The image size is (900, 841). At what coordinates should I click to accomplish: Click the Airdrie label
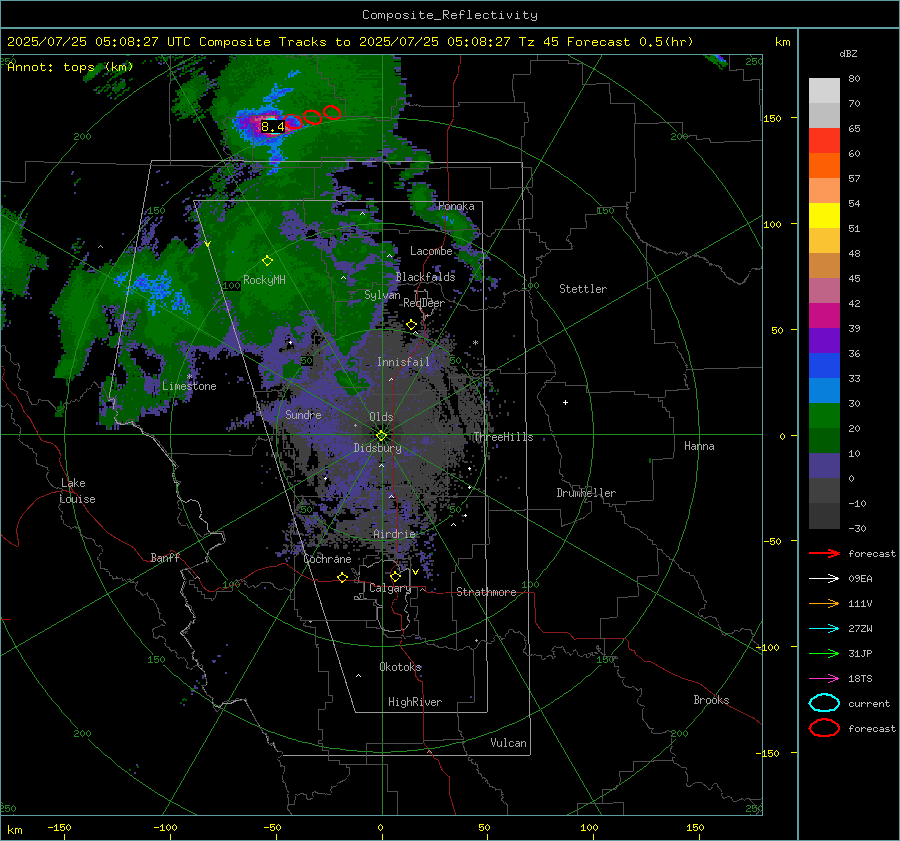coord(394,534)
